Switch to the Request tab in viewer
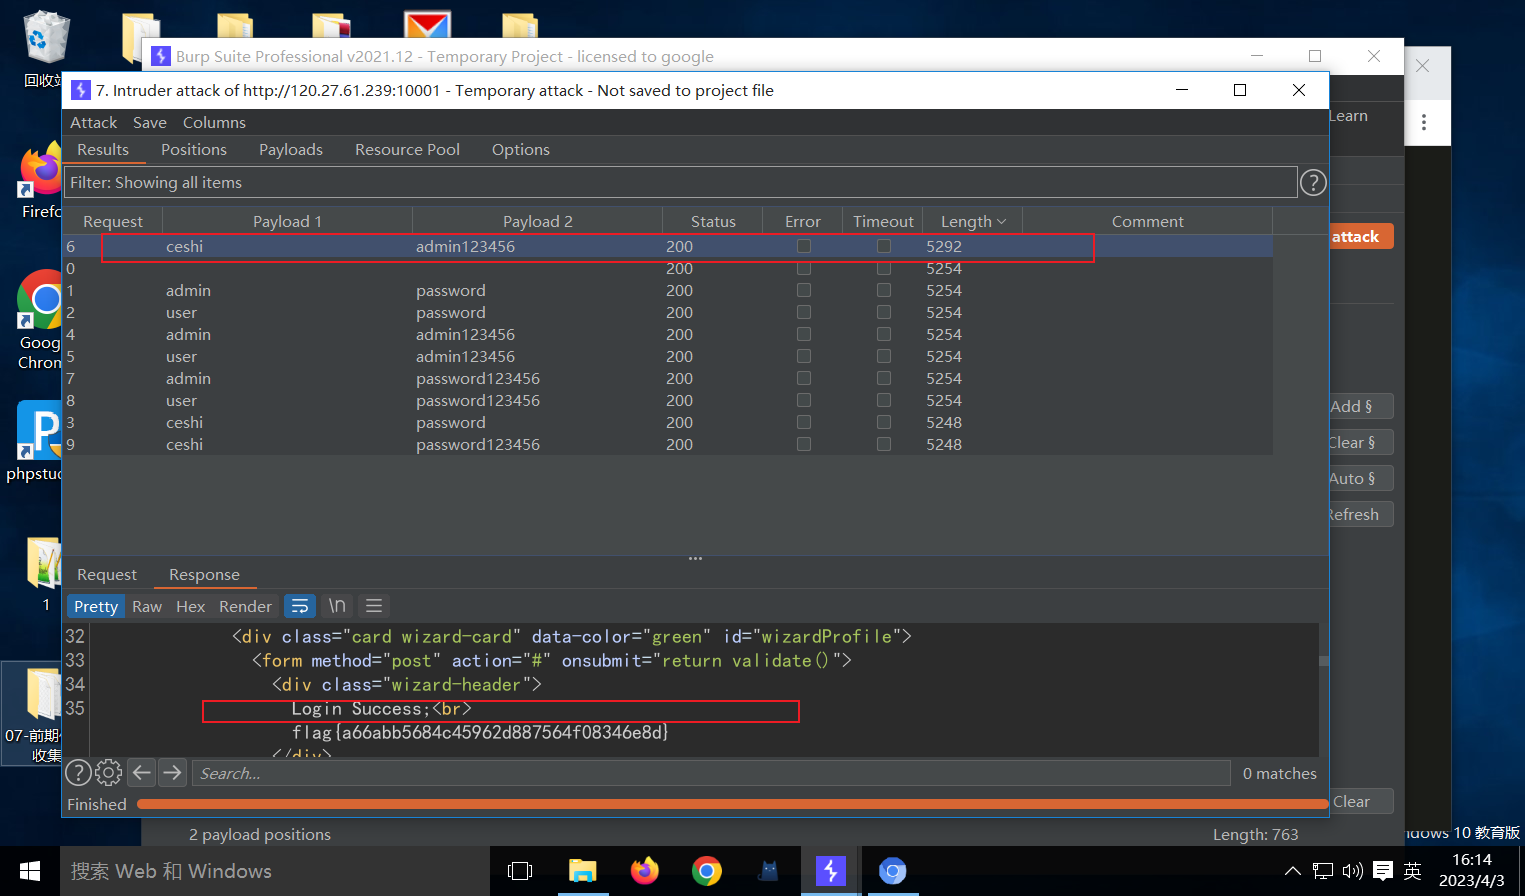The height and width of the screenshot is (896, 1525). pos(107,574)
